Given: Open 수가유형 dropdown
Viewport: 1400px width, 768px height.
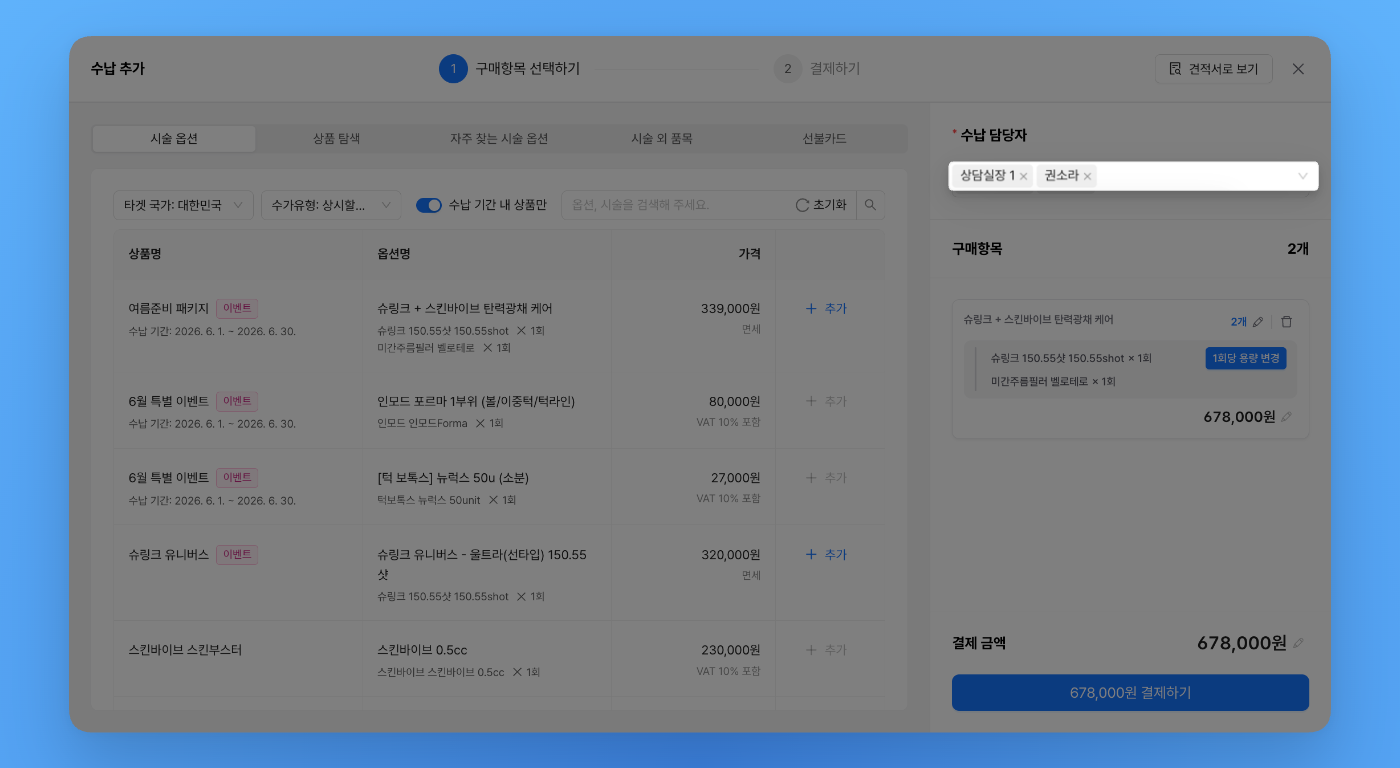Looking at the screenshot, I should click(x=330, y=205).
